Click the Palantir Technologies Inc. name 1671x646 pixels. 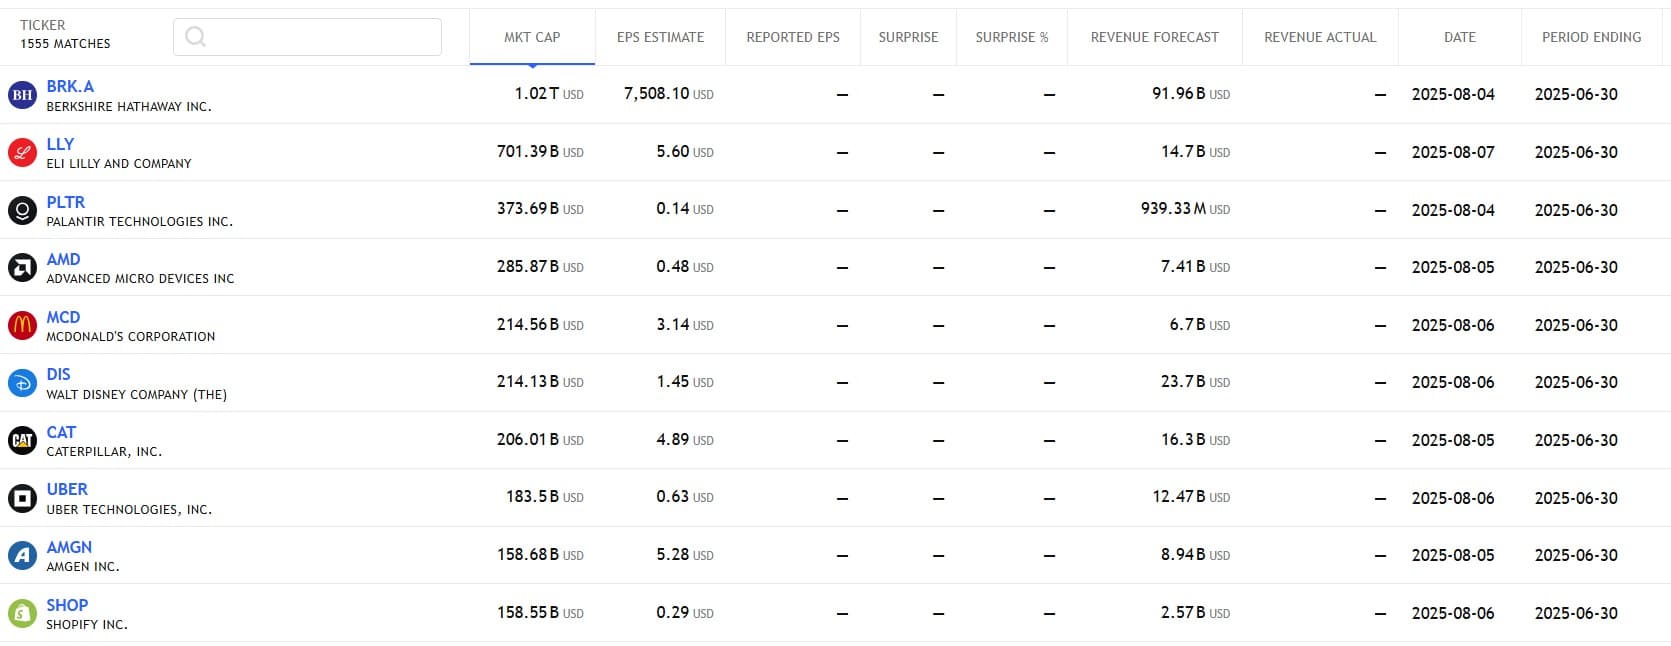(x=139, y=222)
